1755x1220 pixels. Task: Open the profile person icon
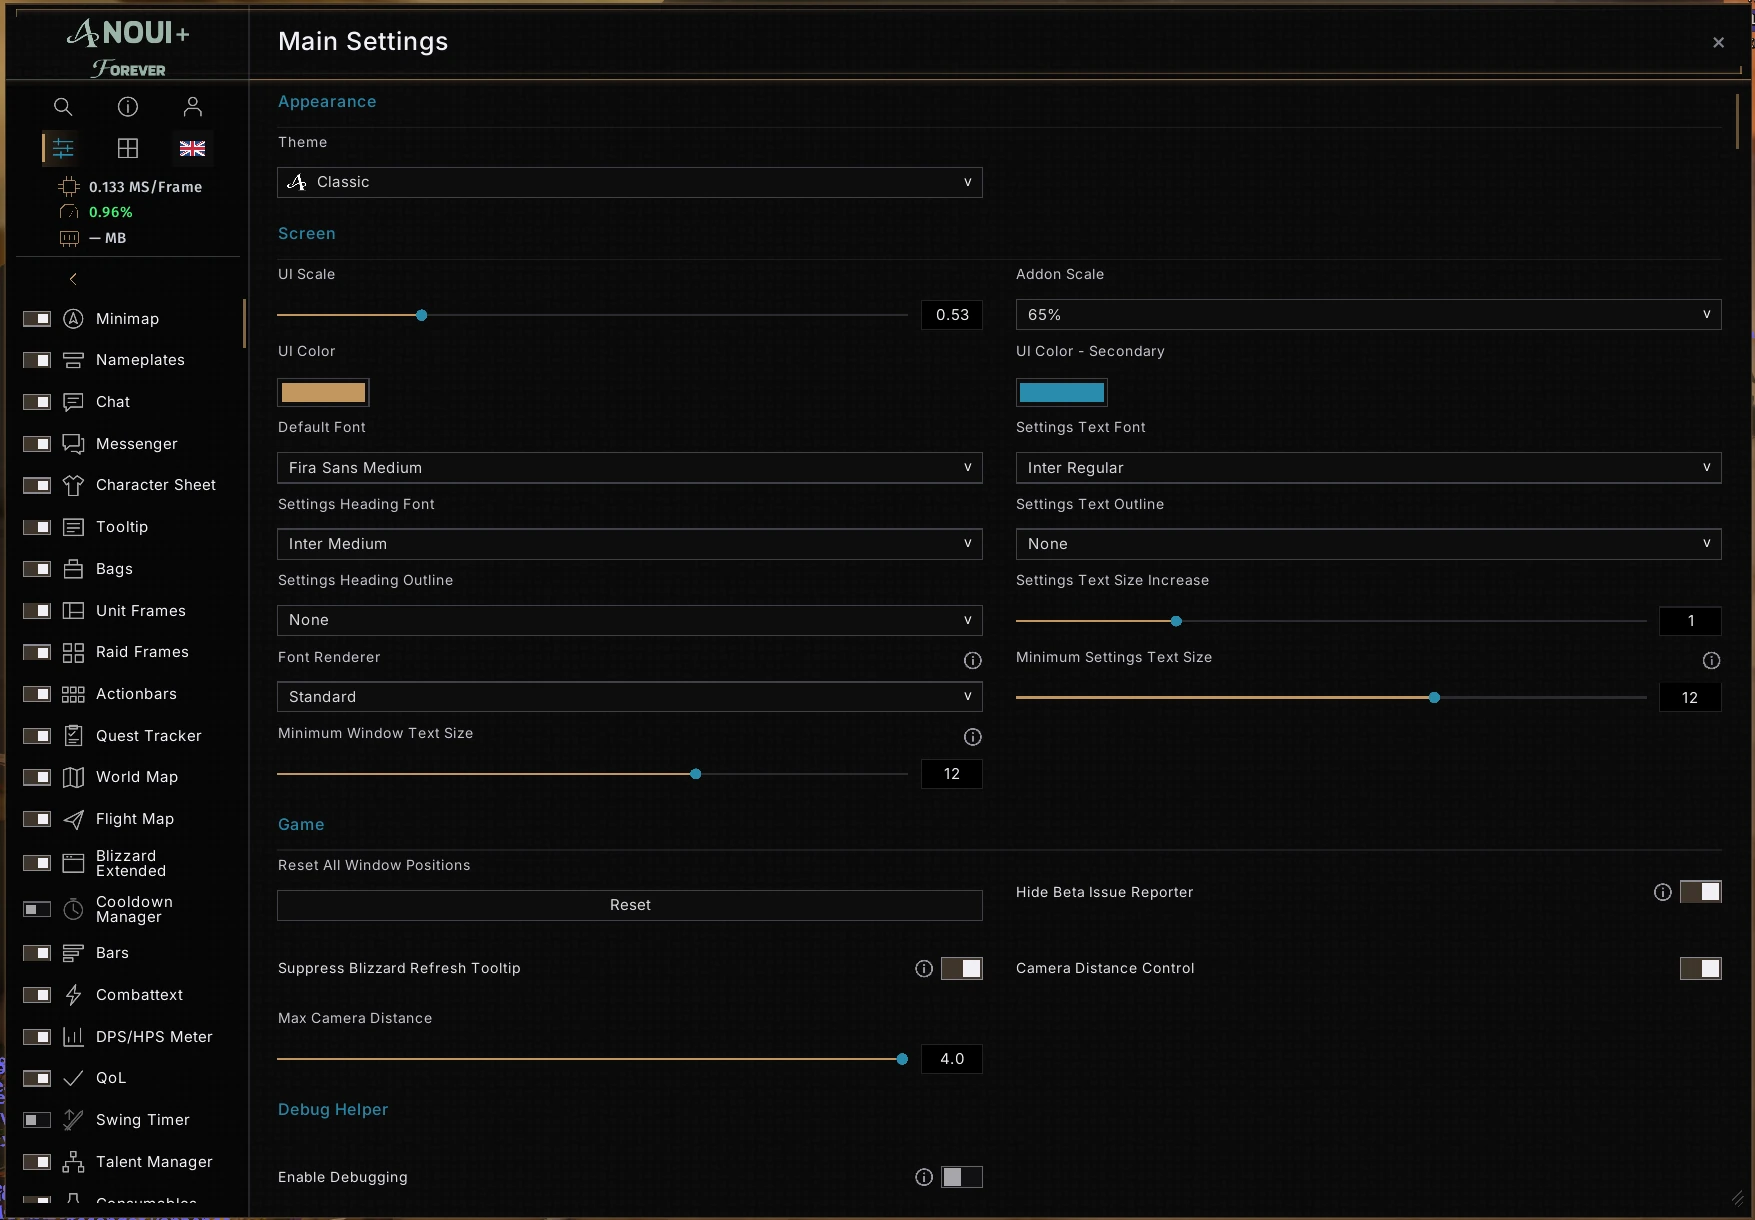point(193,107)
